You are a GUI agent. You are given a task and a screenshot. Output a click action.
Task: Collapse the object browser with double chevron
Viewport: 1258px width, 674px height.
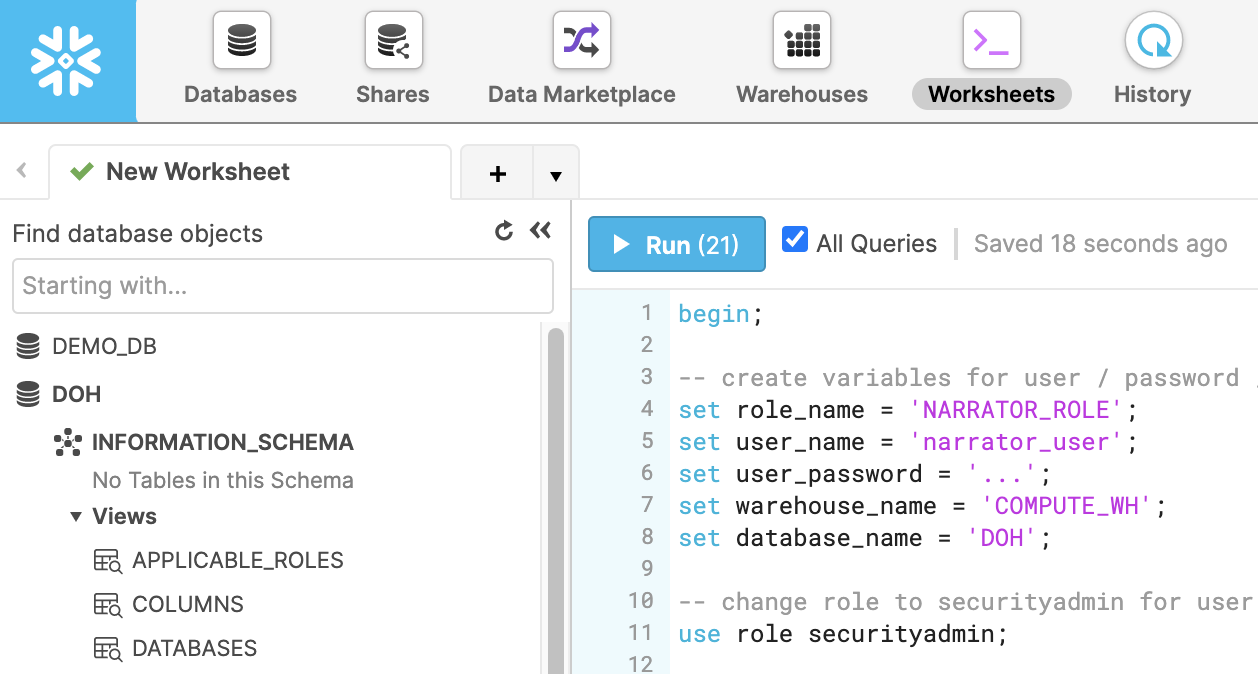pyautogui.click(x=540, y=231)
